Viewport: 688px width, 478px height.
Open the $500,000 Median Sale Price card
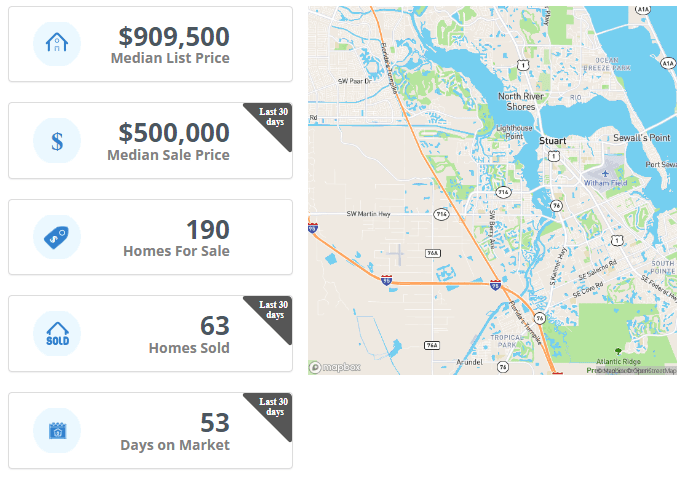pos(150,140)
